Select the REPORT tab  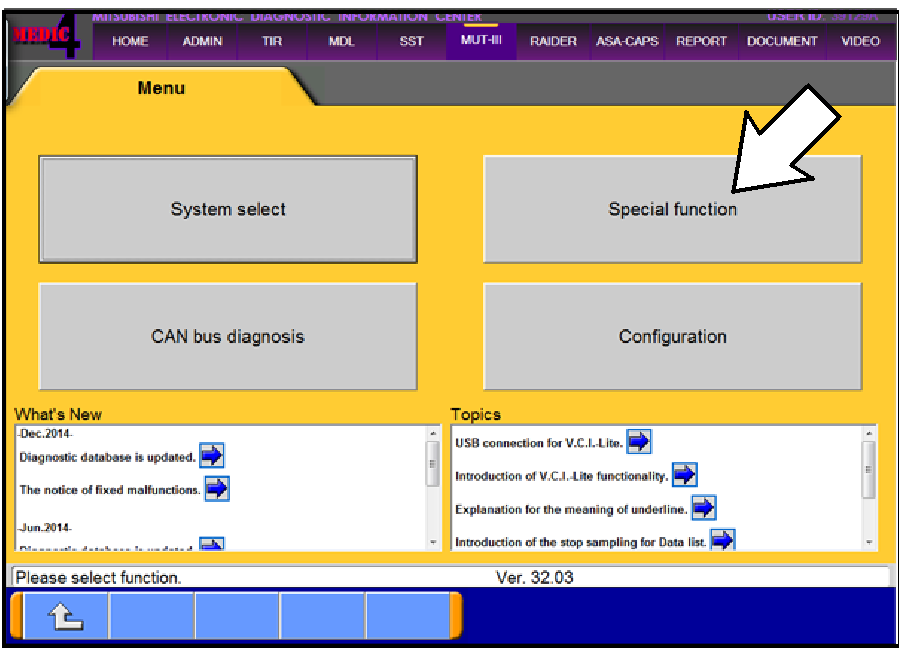pyautogui.click(x=701, y=42)
